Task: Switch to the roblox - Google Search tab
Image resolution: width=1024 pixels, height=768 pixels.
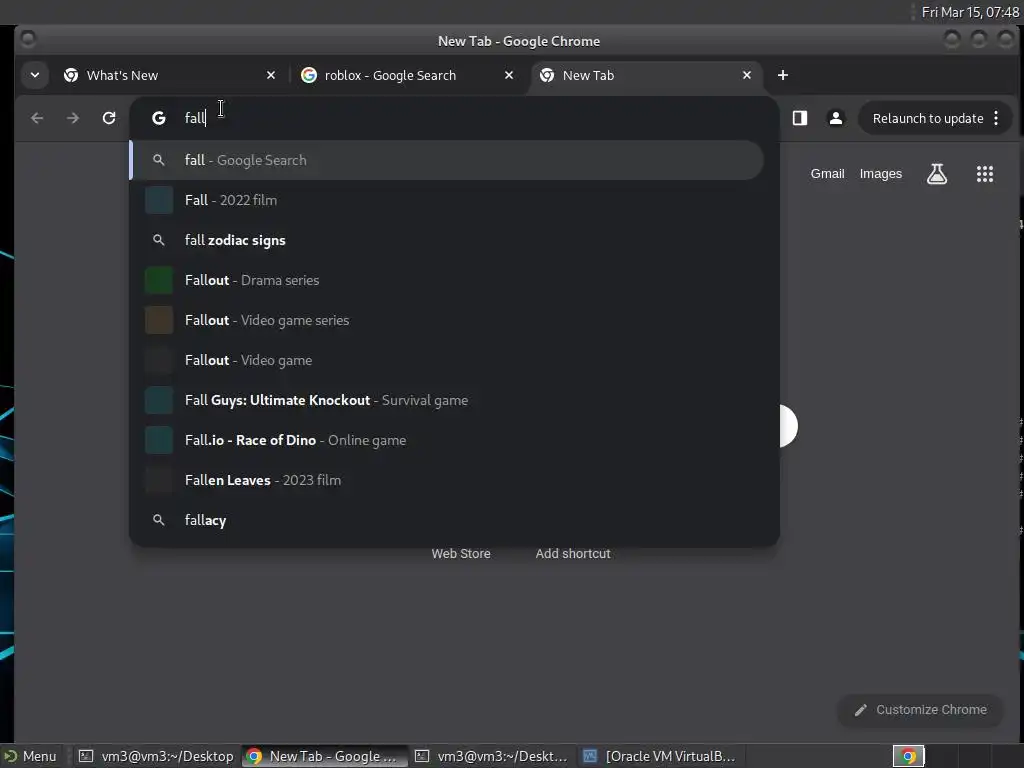Action: coord(407,75)
